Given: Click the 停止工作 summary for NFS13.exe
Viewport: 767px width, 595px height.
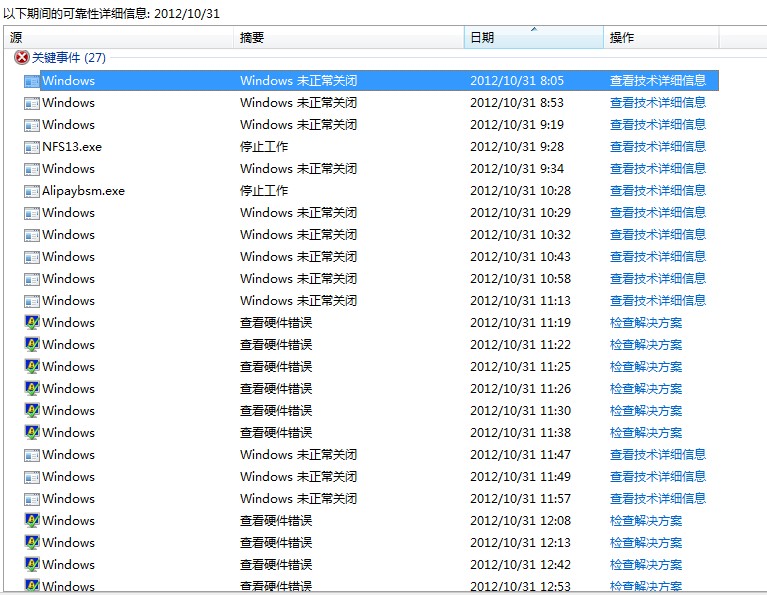Looking at the screenshot, I should tap(264, 147).
